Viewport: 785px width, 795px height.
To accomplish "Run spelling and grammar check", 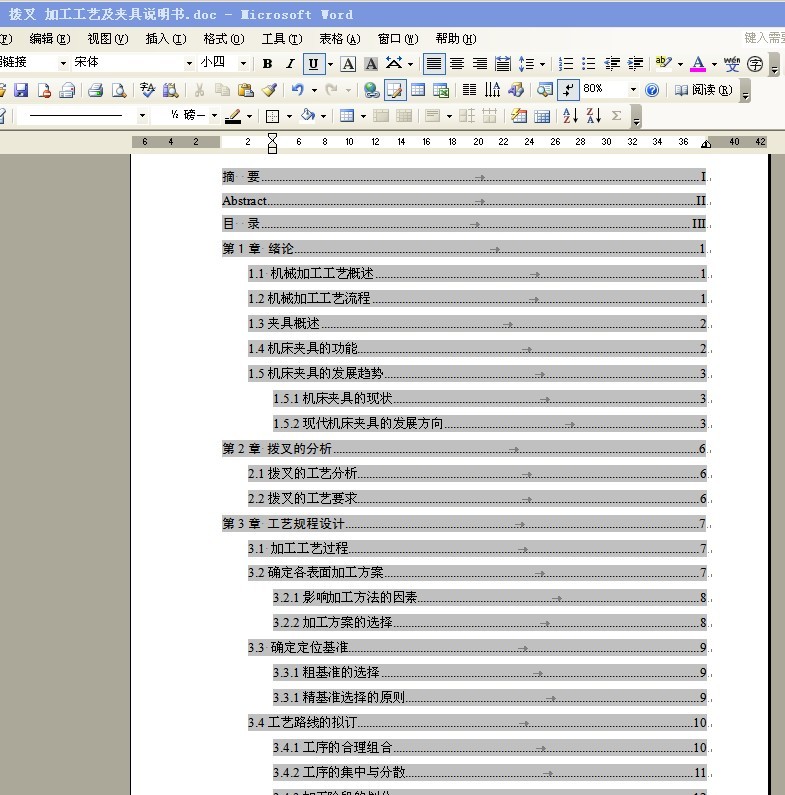I will coord(148,91).
